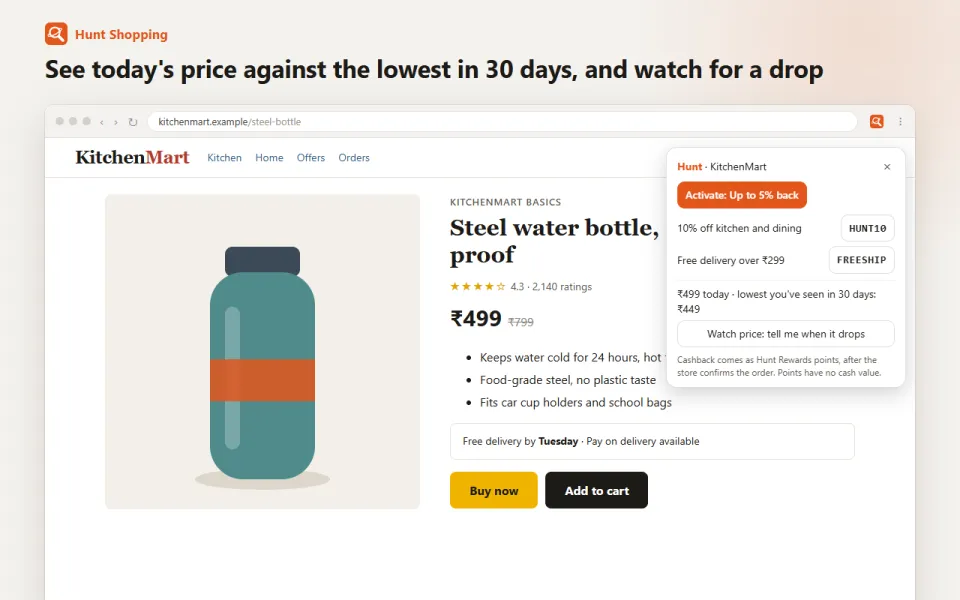
Task: Open the browser three-dot menu
Action: pos(900,121)
